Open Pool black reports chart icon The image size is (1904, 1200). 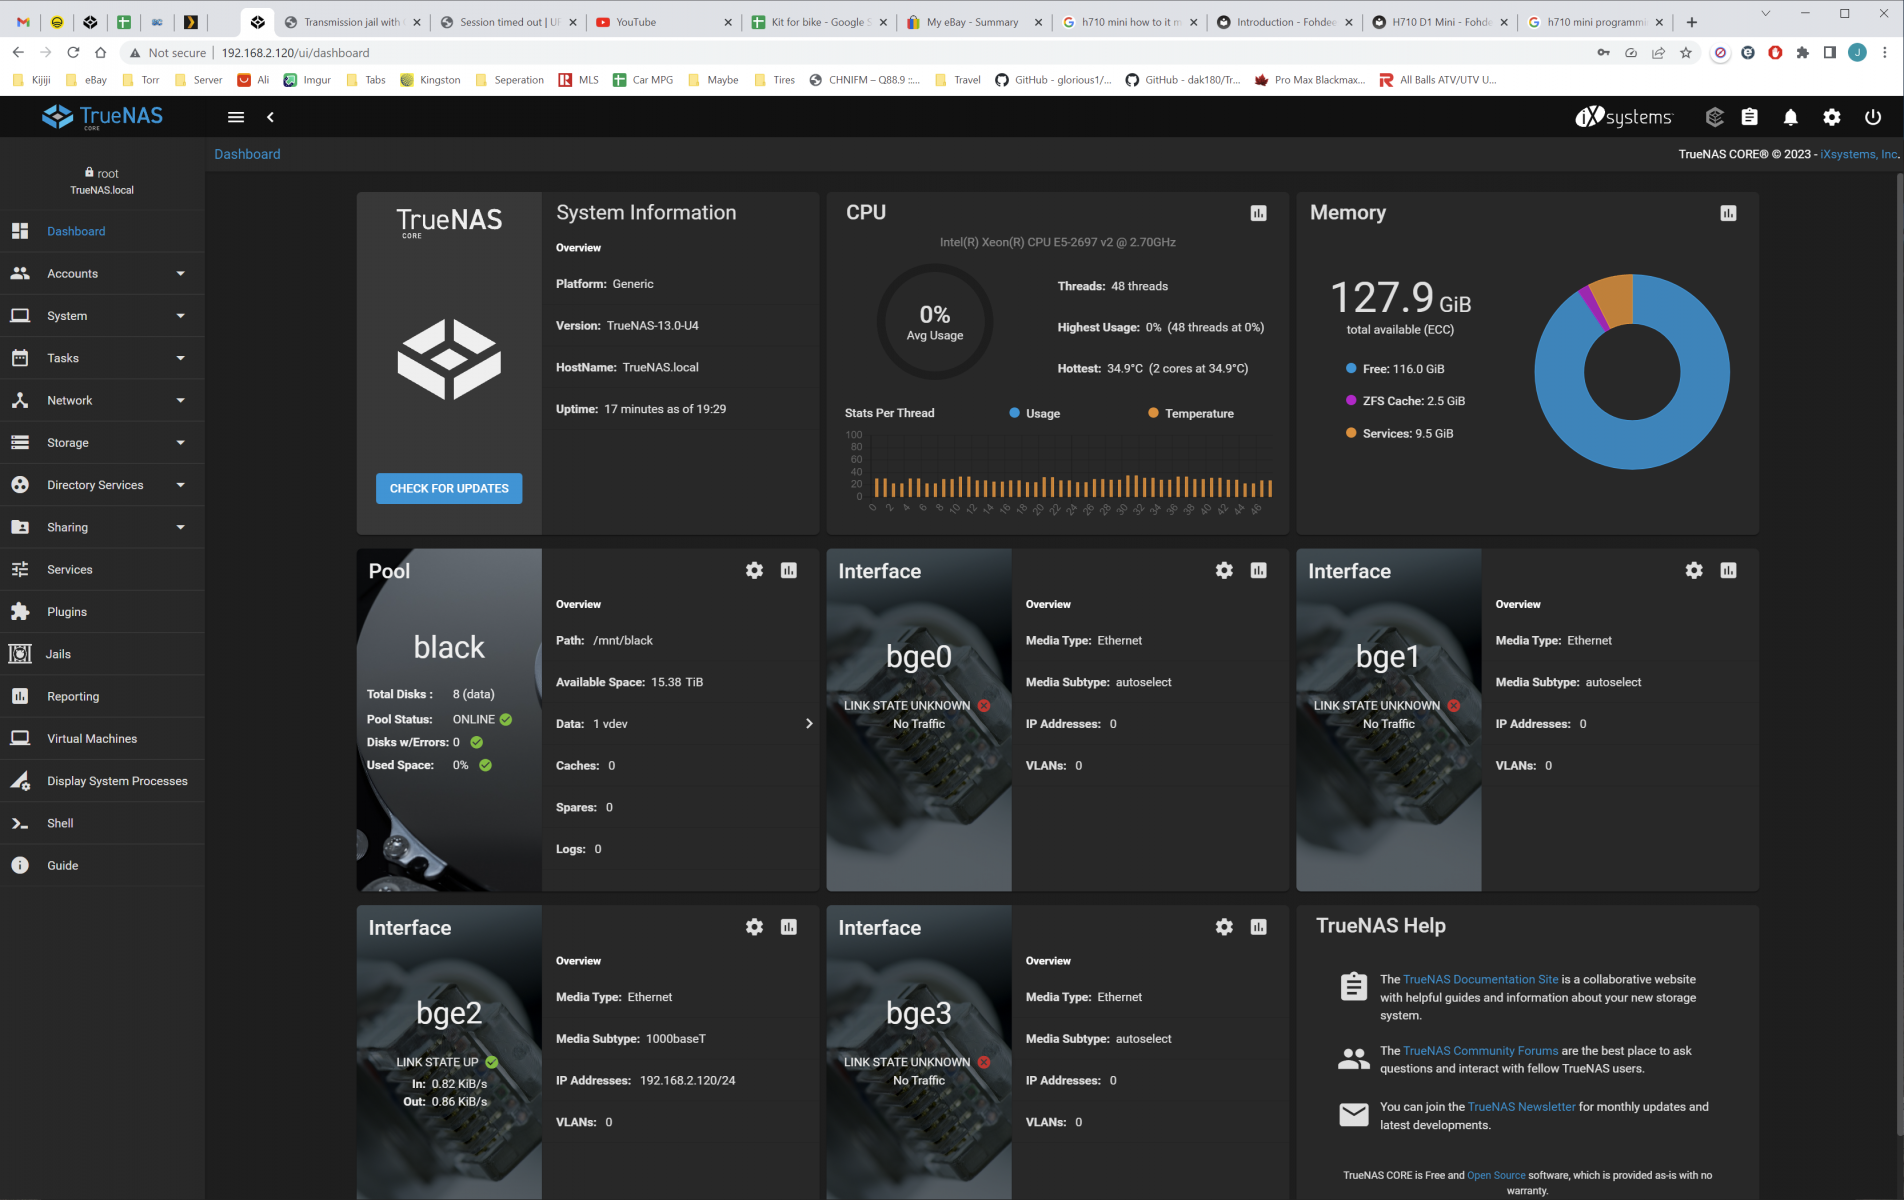(x=789, y=570)
